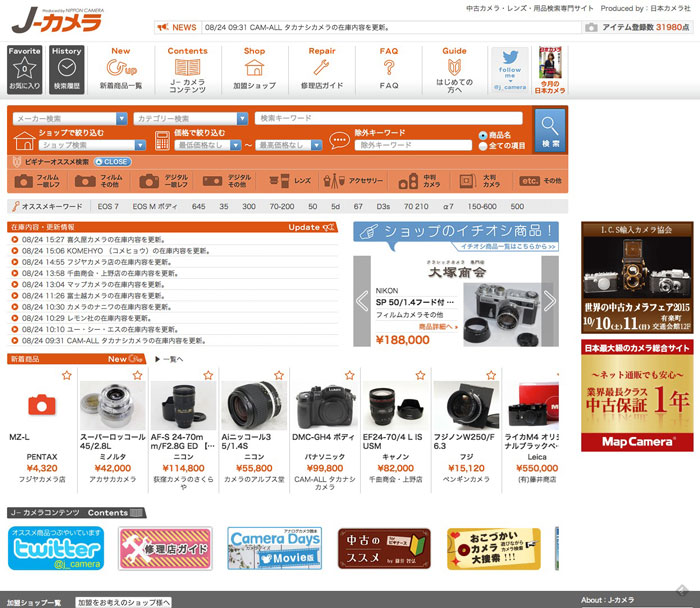Favorite the DMC-GH4 body star

350,375
